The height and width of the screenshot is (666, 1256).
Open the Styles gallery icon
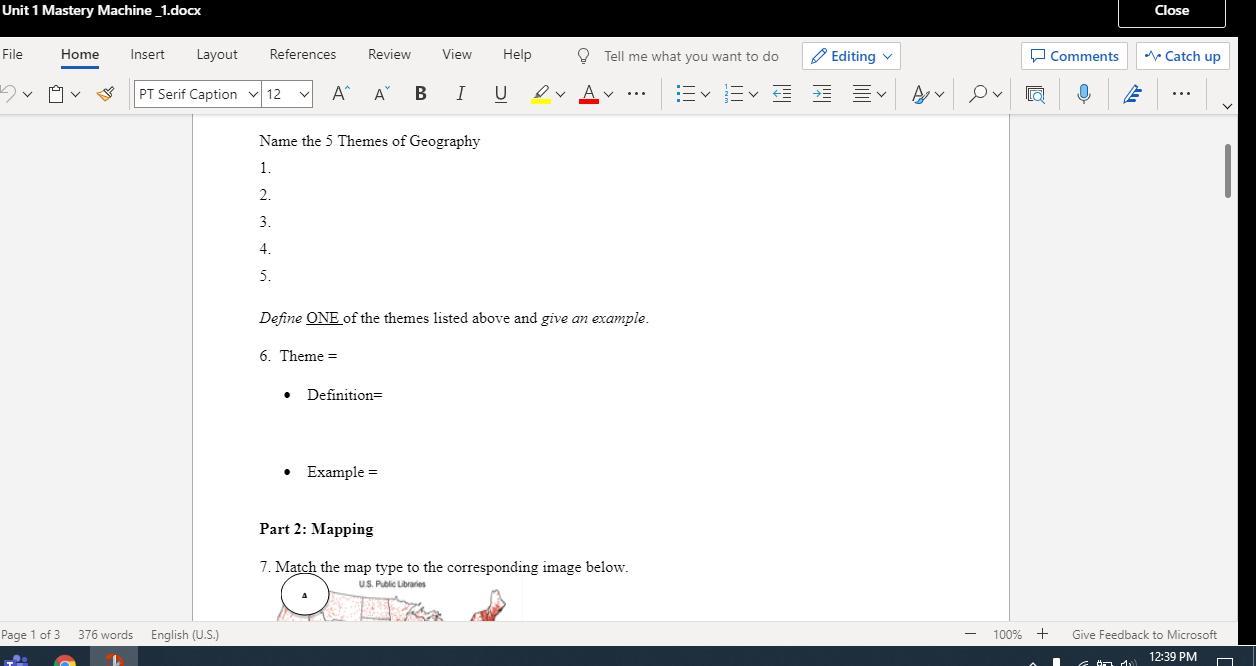[x=920, y=94]
